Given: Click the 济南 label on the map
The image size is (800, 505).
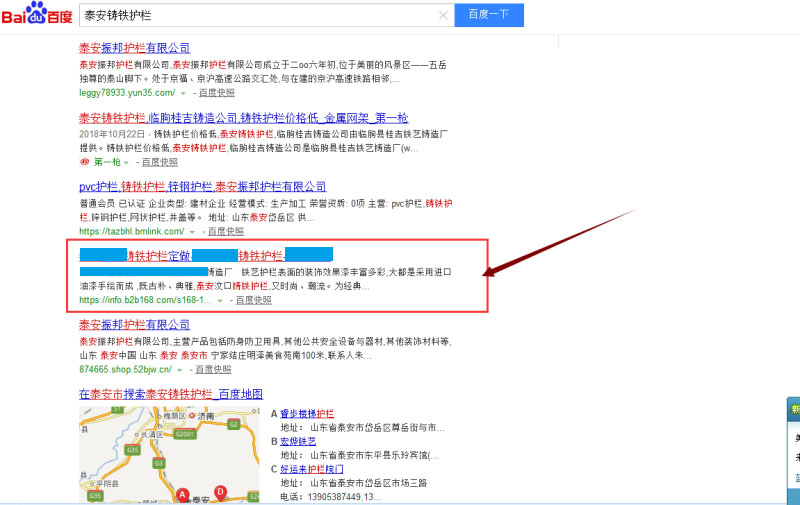Looking at the screenshot, I should pos(206,416).
